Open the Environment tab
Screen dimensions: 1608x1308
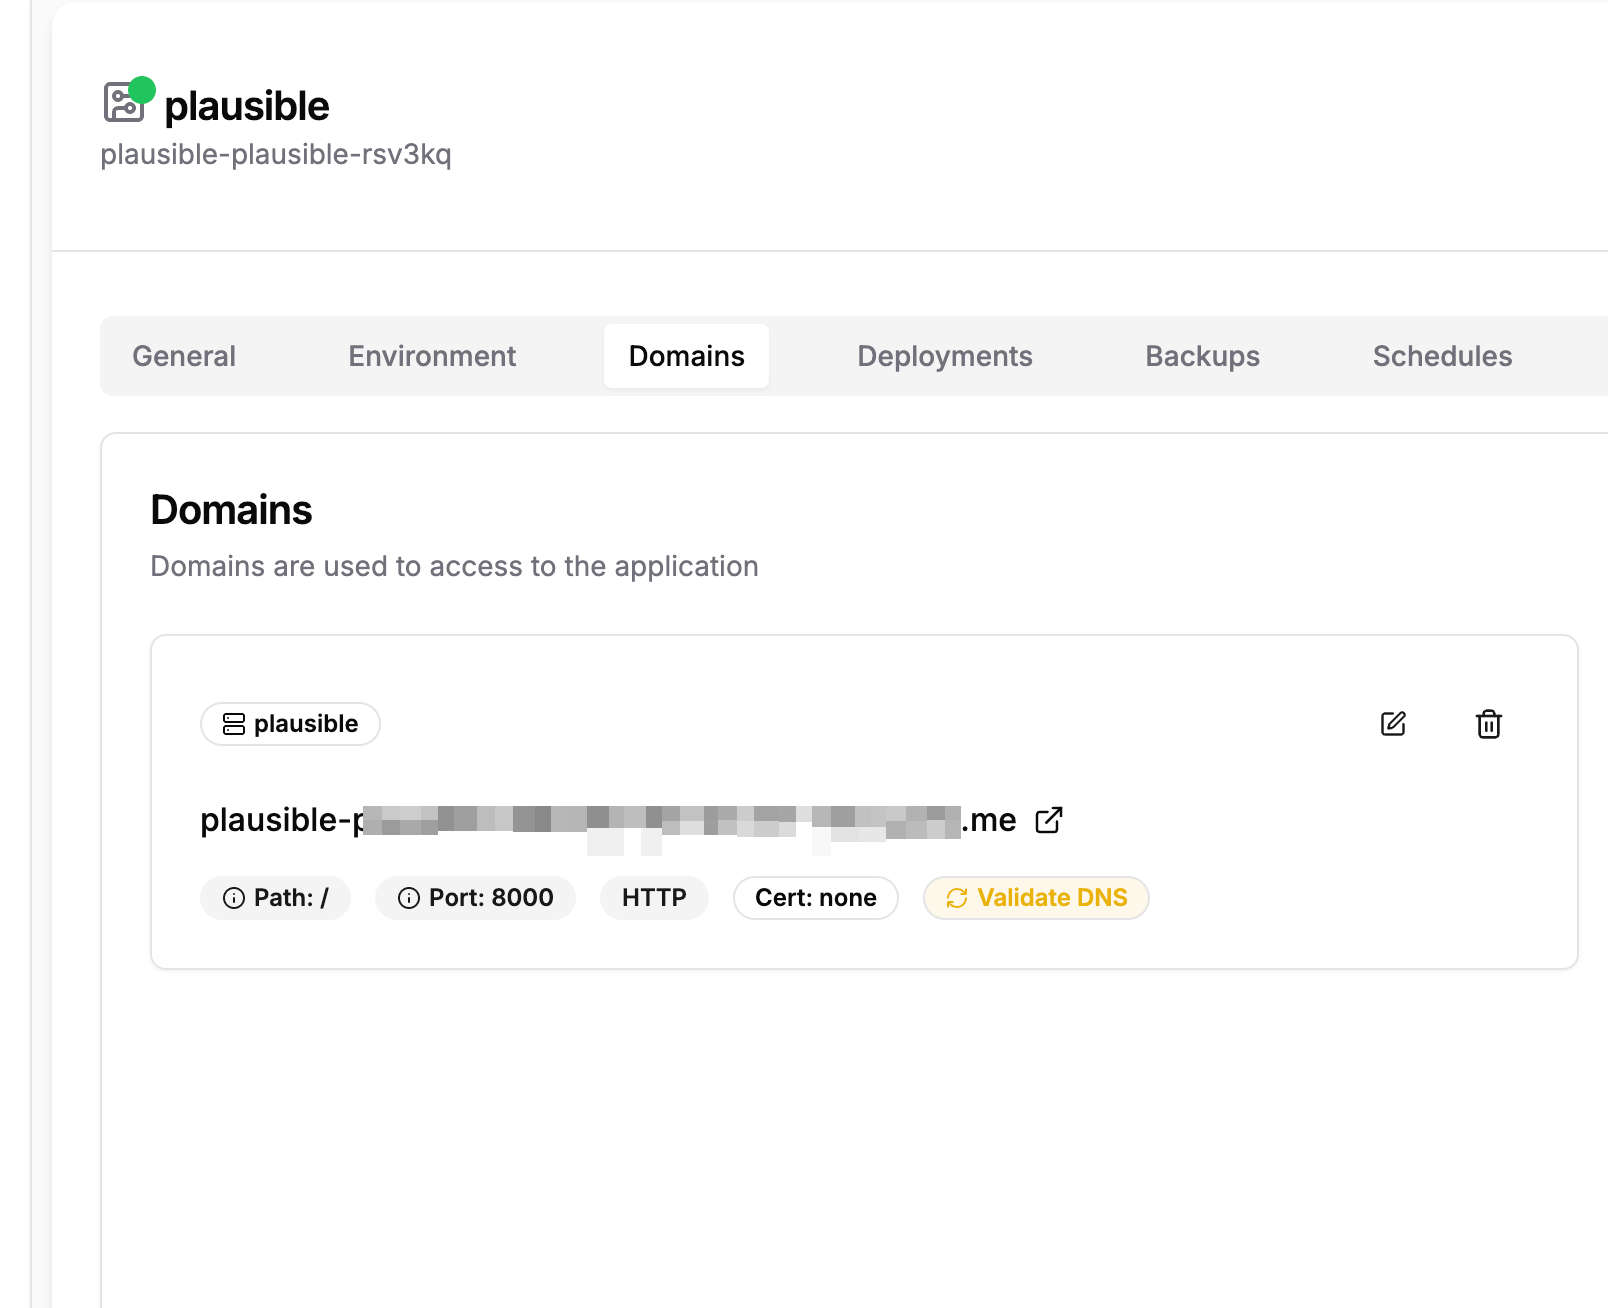(432, 356)
